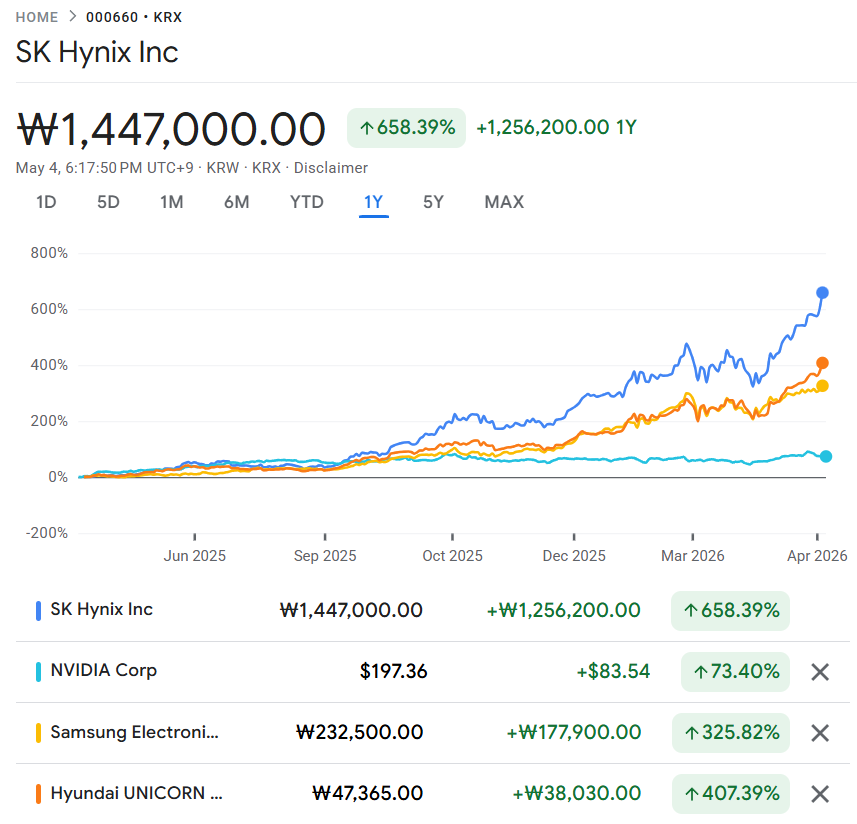Click the 325.82% badge in Samsung row
Viewport: 857px width, 824px height.
click(731, 733)
